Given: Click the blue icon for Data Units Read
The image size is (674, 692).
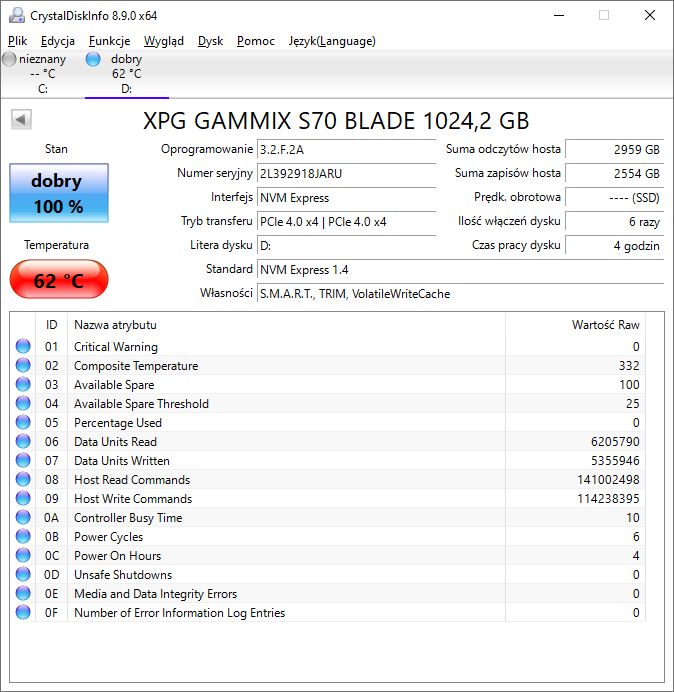Looking at the screenshot, I should [x=23, y=441].
